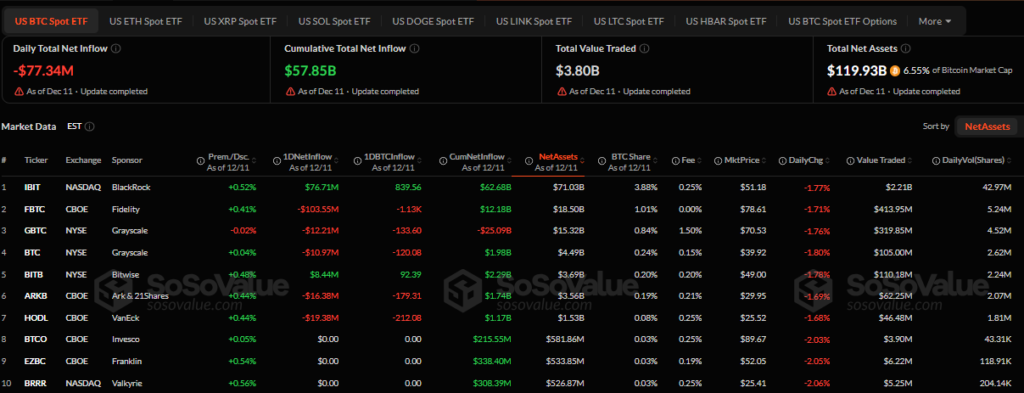
Task: Open info icon next to EST label
Action: 90,127
